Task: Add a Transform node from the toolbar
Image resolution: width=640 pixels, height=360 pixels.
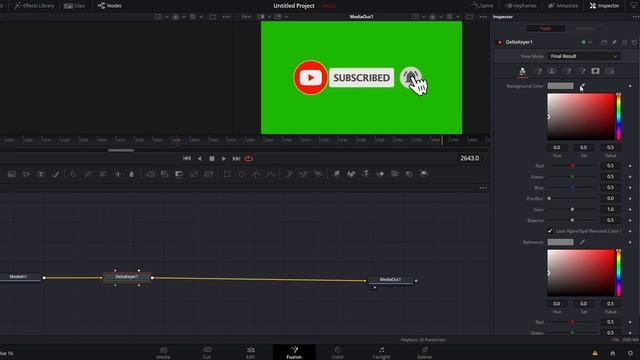Action: 209,174
